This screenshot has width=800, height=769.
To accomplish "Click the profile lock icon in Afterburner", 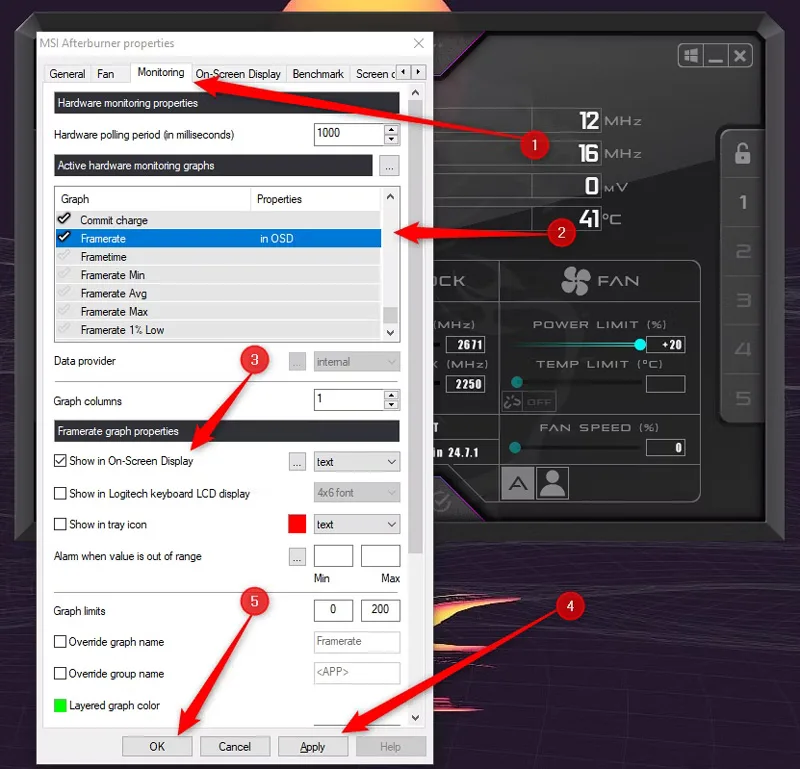I will 742,153.
